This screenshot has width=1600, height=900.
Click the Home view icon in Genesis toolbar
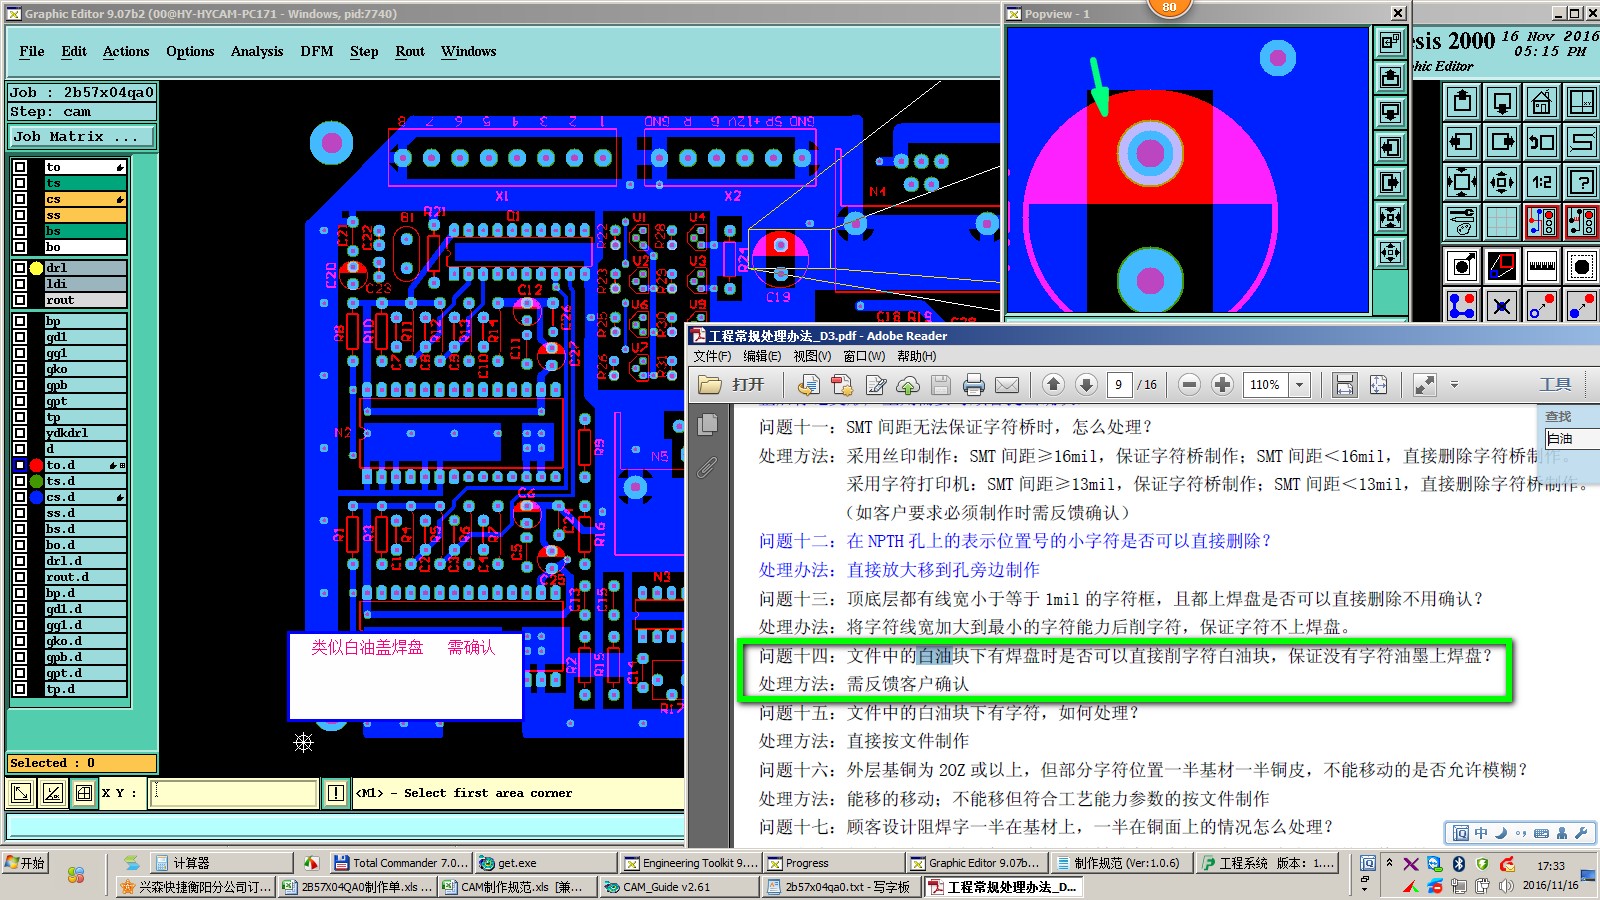coord(1541,102)
